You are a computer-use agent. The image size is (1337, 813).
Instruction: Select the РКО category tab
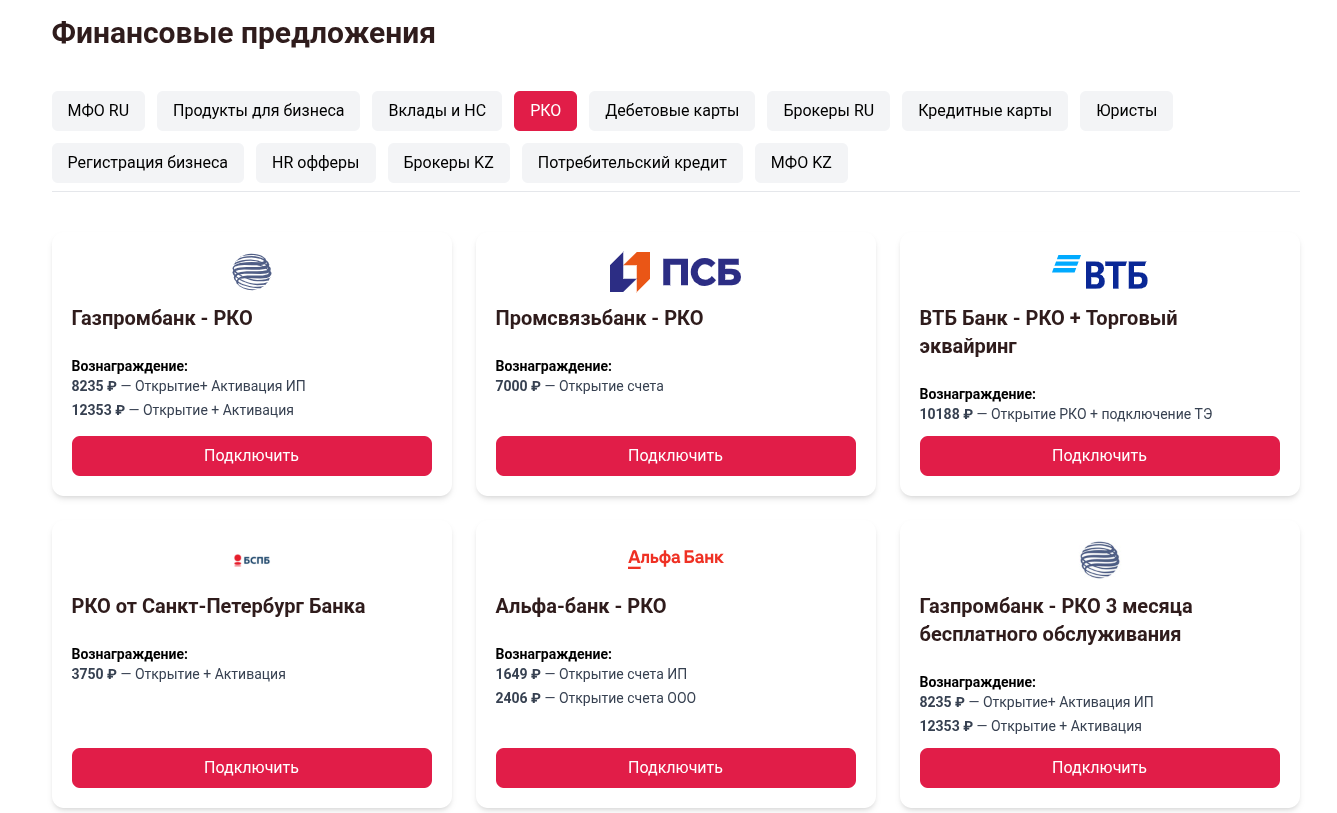545,111
